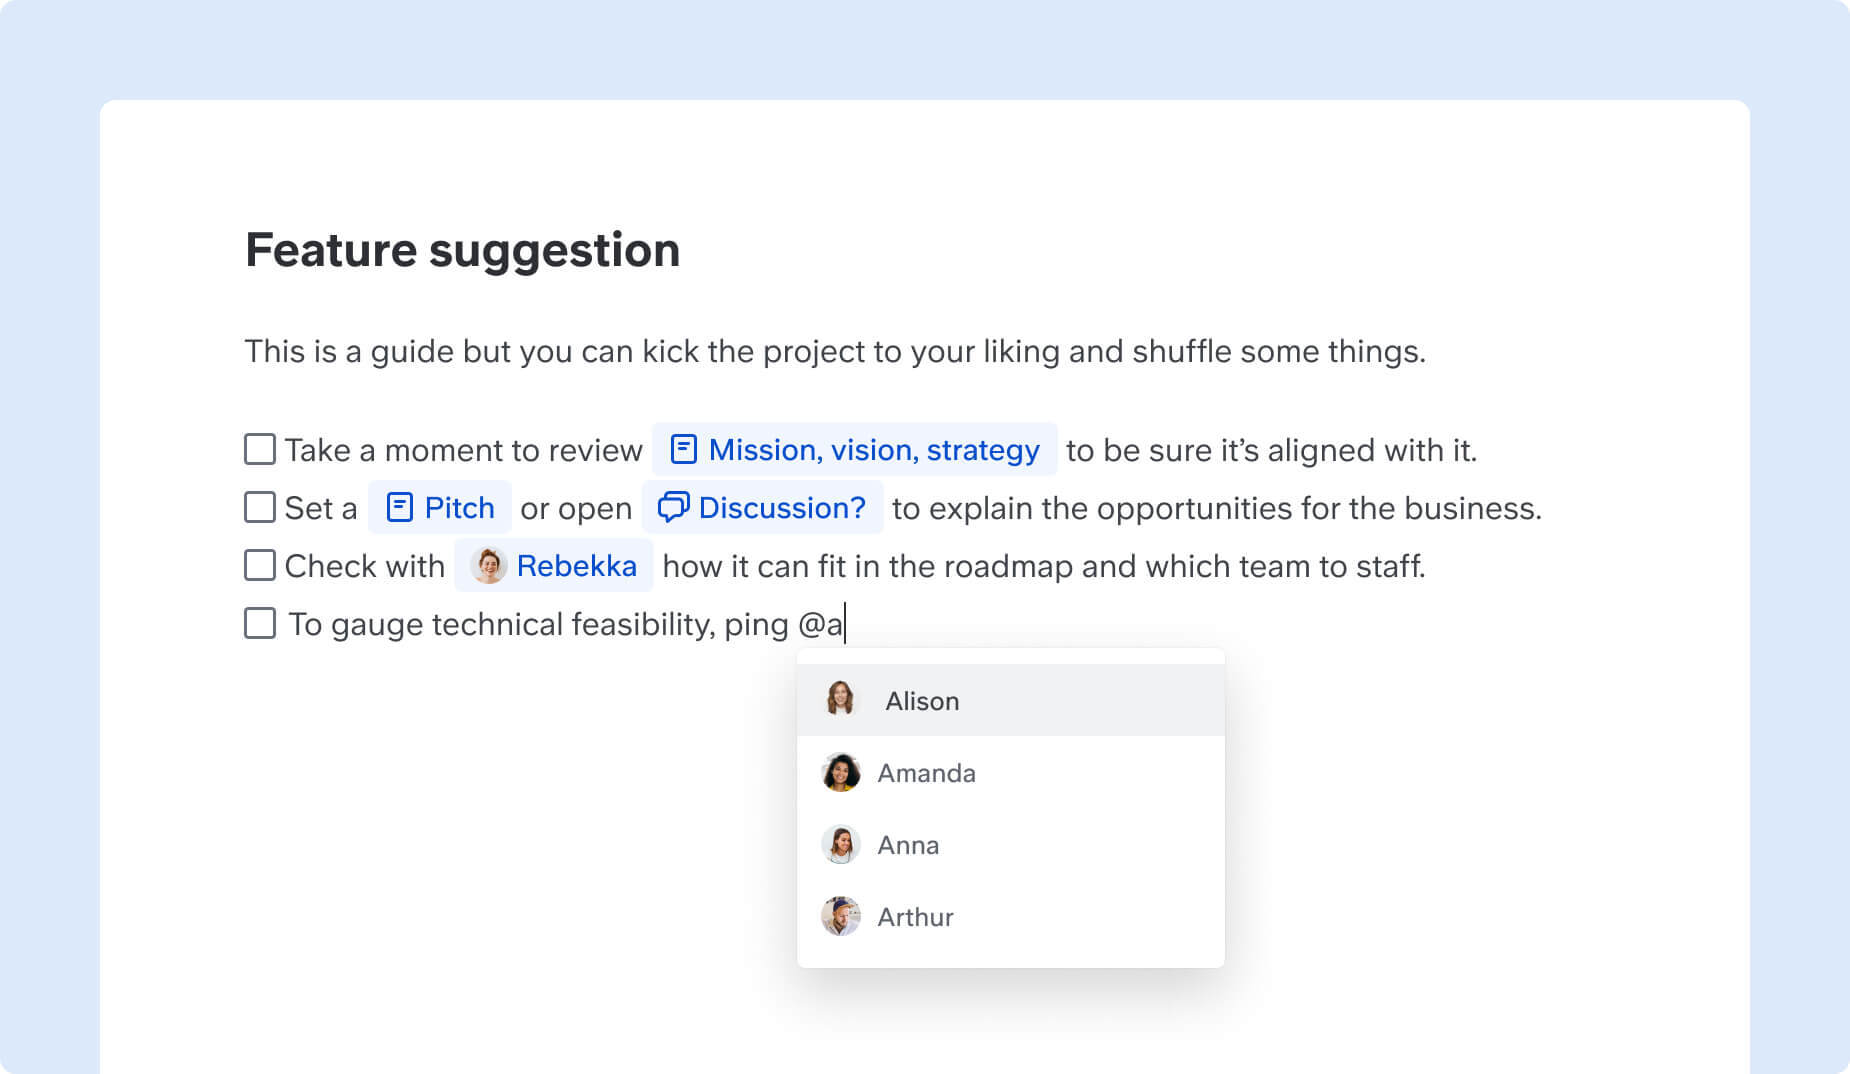The width and height of the screenshot is (1850, 1074).
Task: Tick the 'Set a Pitch' task checkbox
Action: click(x=260, y=507)
